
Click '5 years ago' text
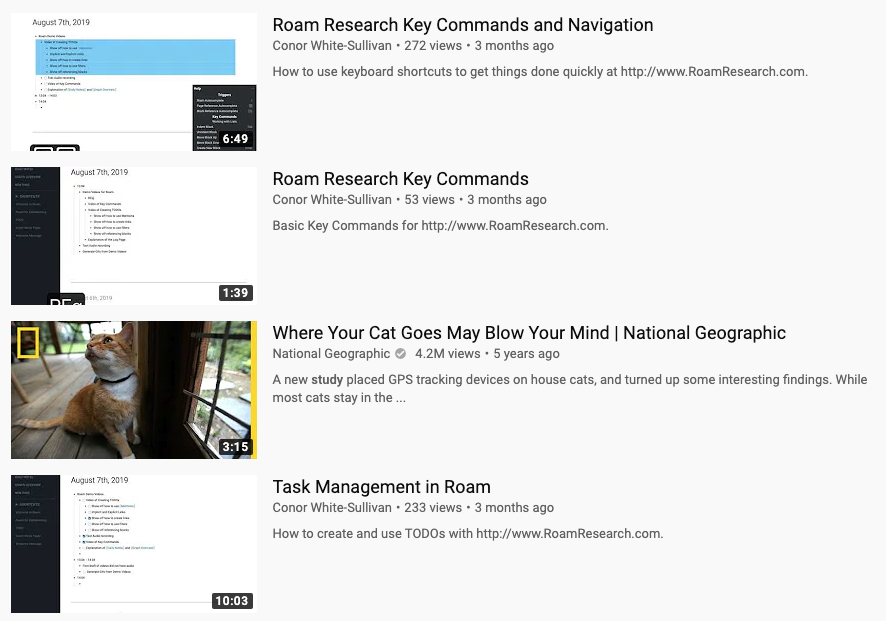(x=526, y=354)
